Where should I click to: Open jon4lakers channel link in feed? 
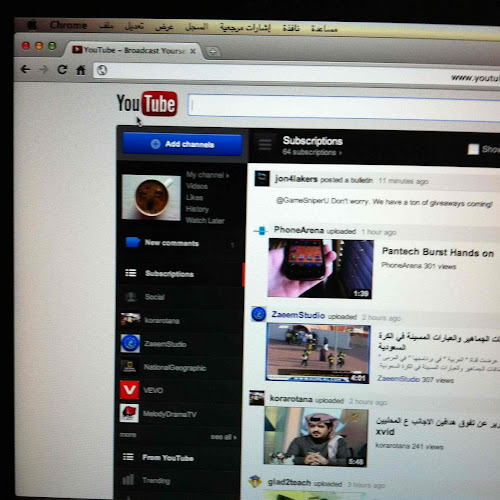(296, 179)
